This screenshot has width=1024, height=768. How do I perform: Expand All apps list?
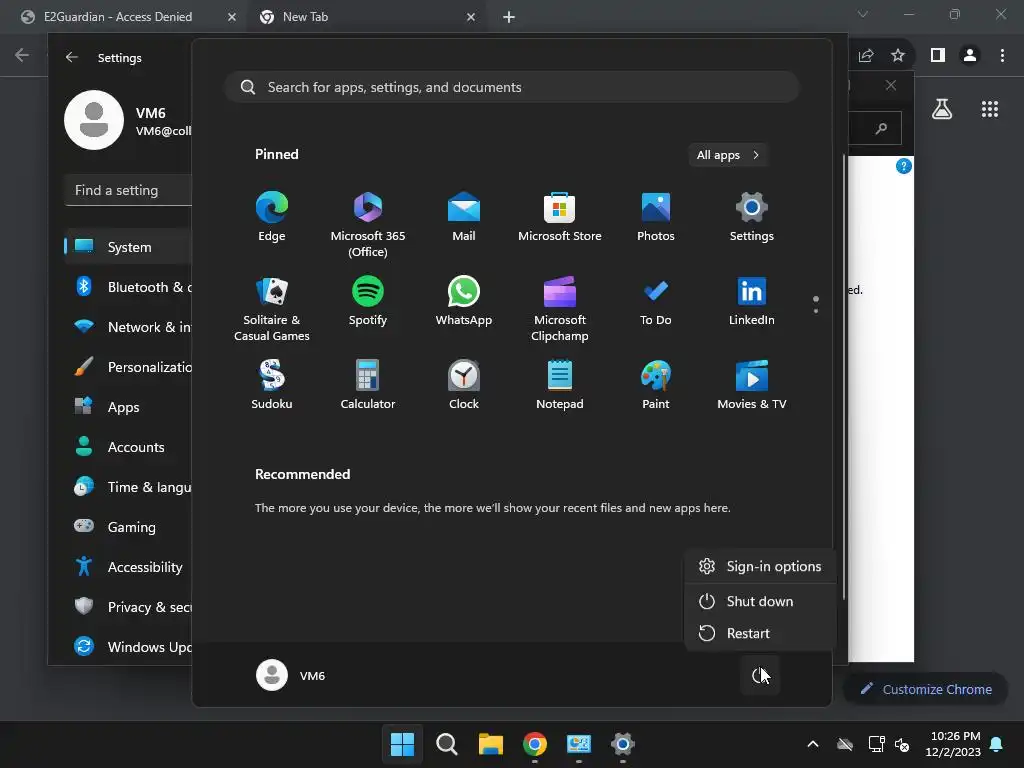[728, 155]
